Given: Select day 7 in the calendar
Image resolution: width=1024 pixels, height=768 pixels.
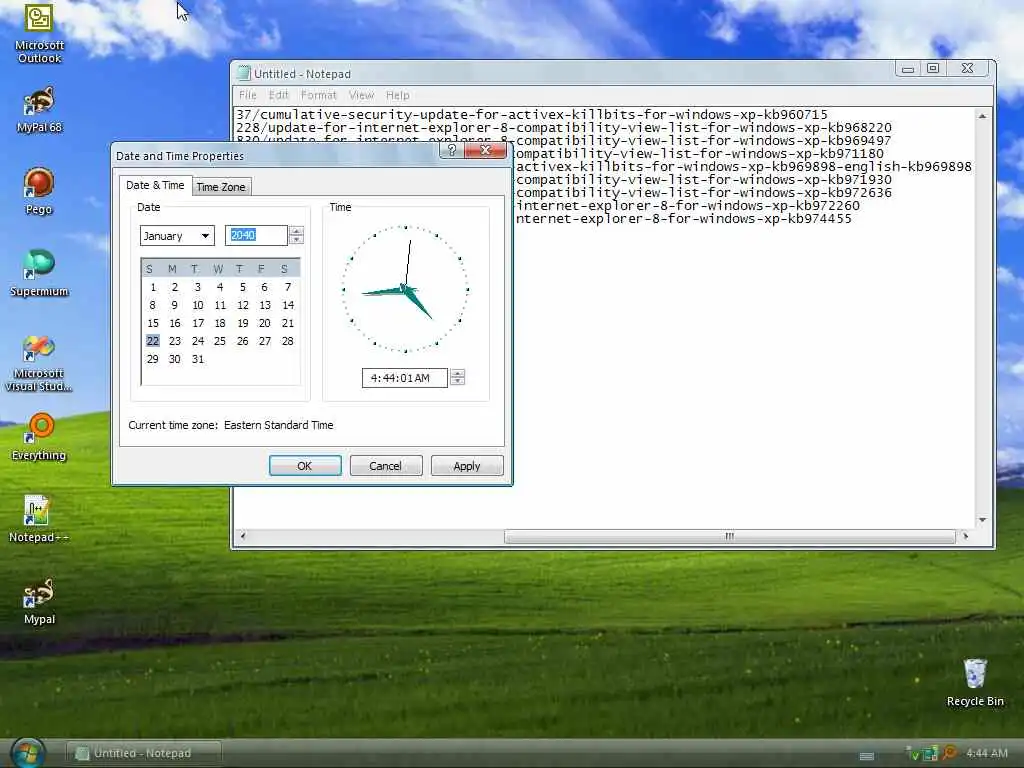Looking at the screenshot, I should pos(287,287).
